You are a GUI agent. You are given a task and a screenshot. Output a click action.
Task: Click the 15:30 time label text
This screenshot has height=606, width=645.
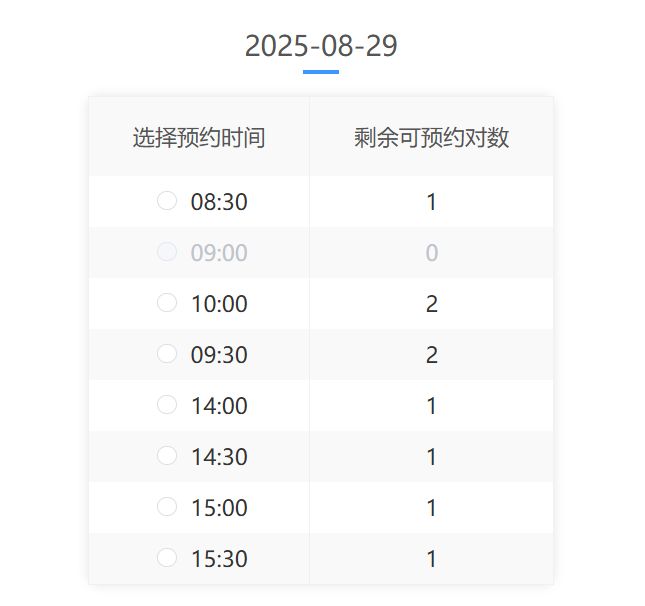click(219, 559)
